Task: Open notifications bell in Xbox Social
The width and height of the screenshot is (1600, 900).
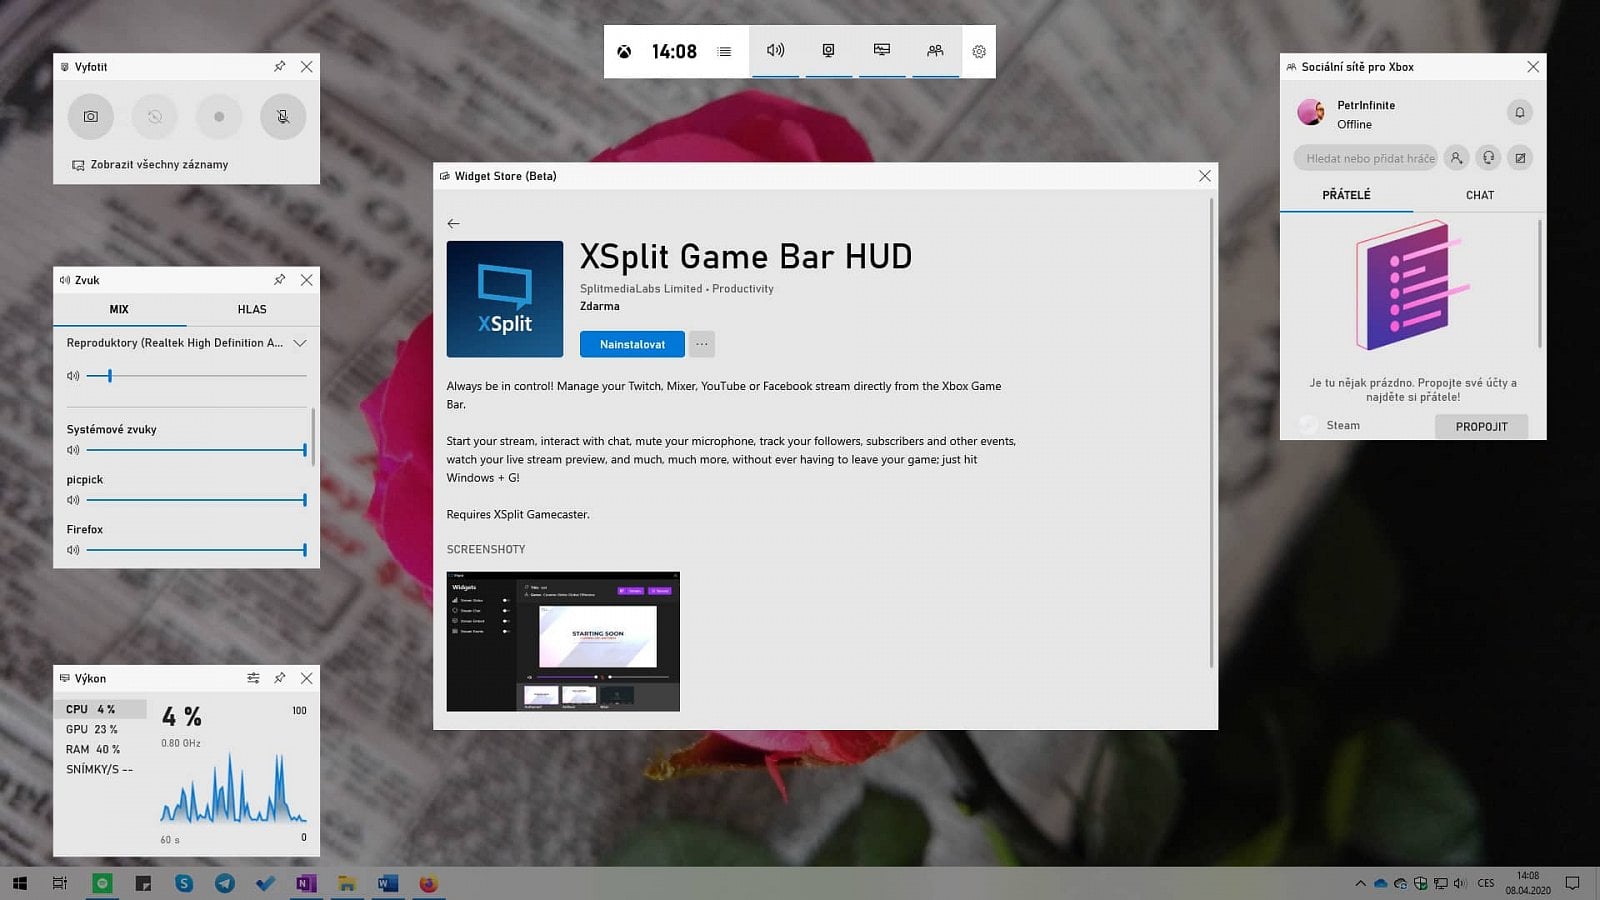Action: click(x=1519, y=112)
